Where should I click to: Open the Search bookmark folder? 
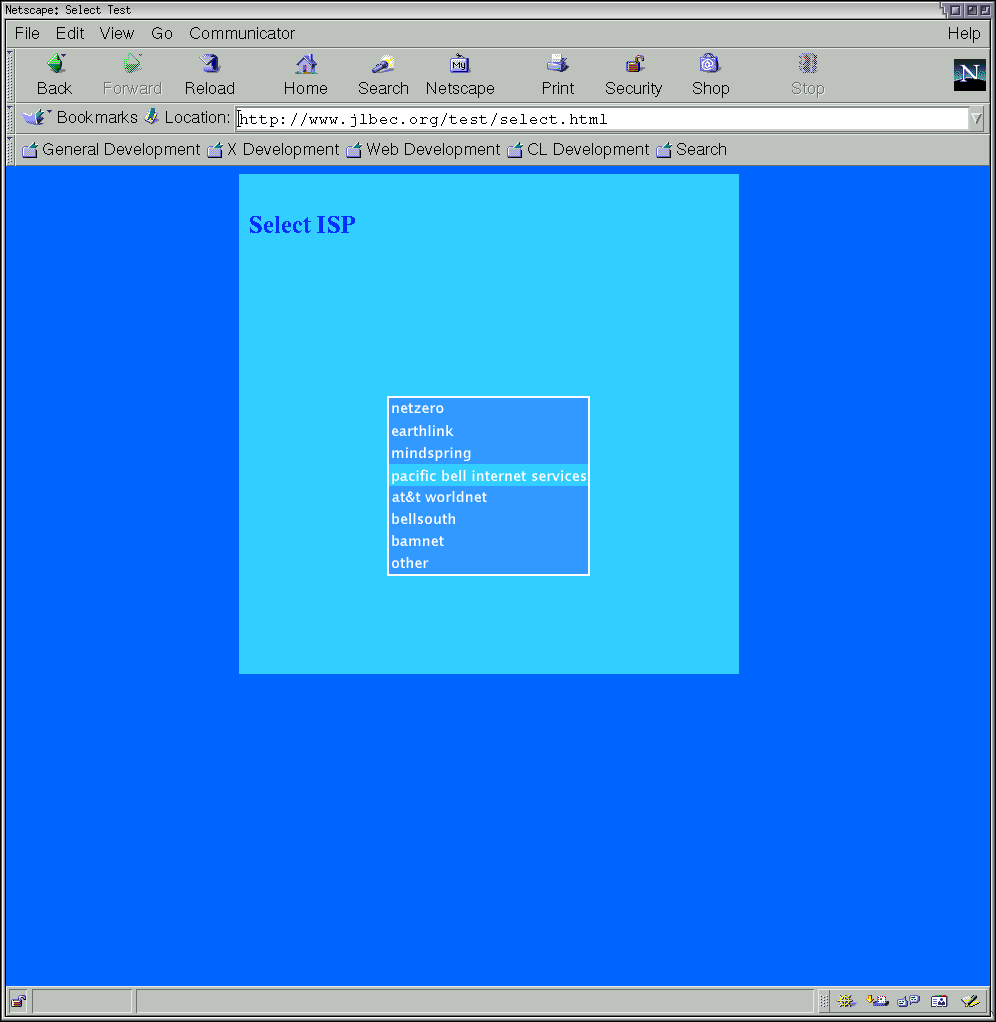tap(691, 150)
